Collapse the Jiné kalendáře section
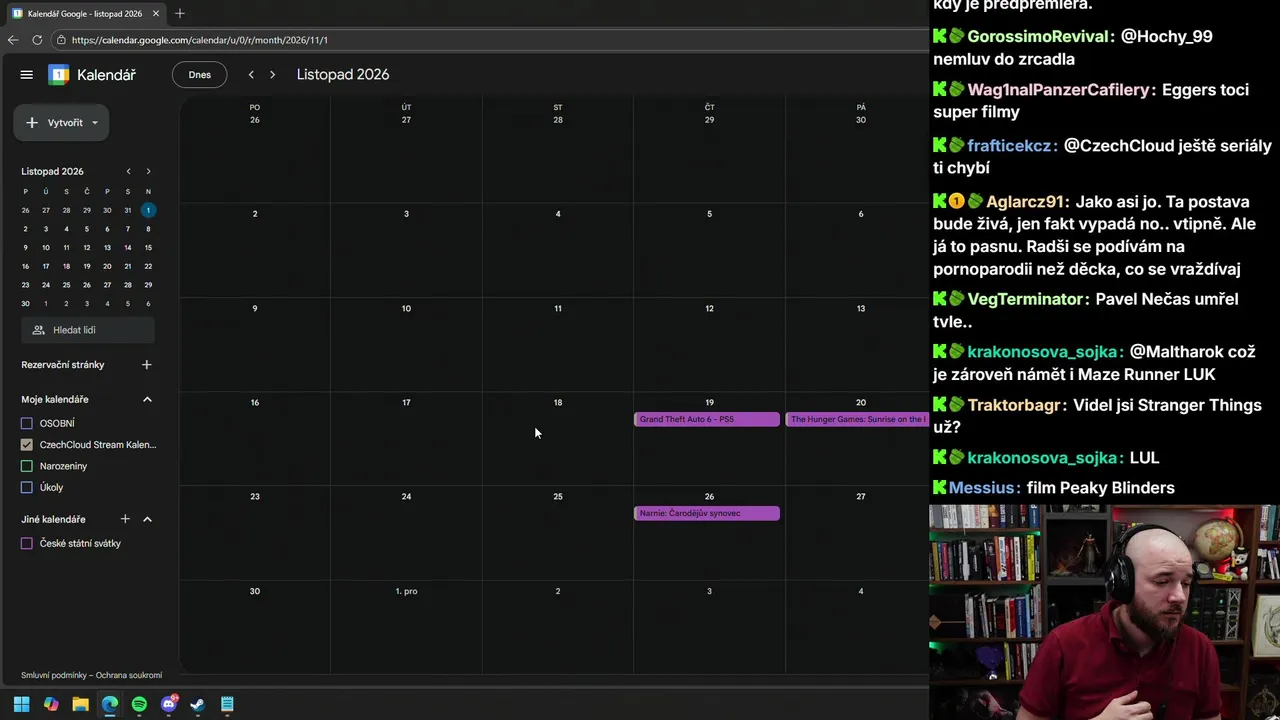Viewport: 1280px width, 720px height. (147, 519)
